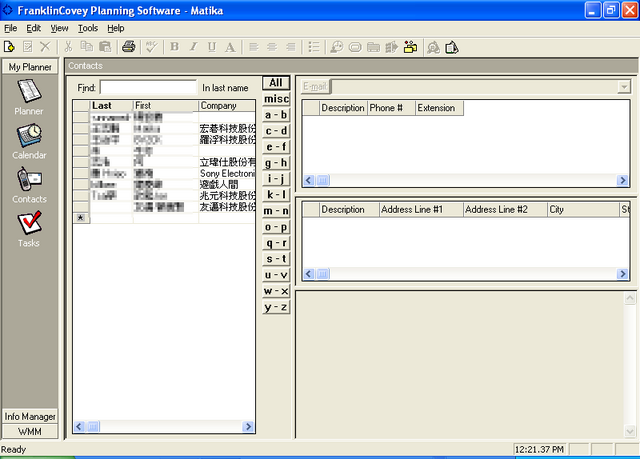Open the Contacts sidebar icon

coord(29,186)
